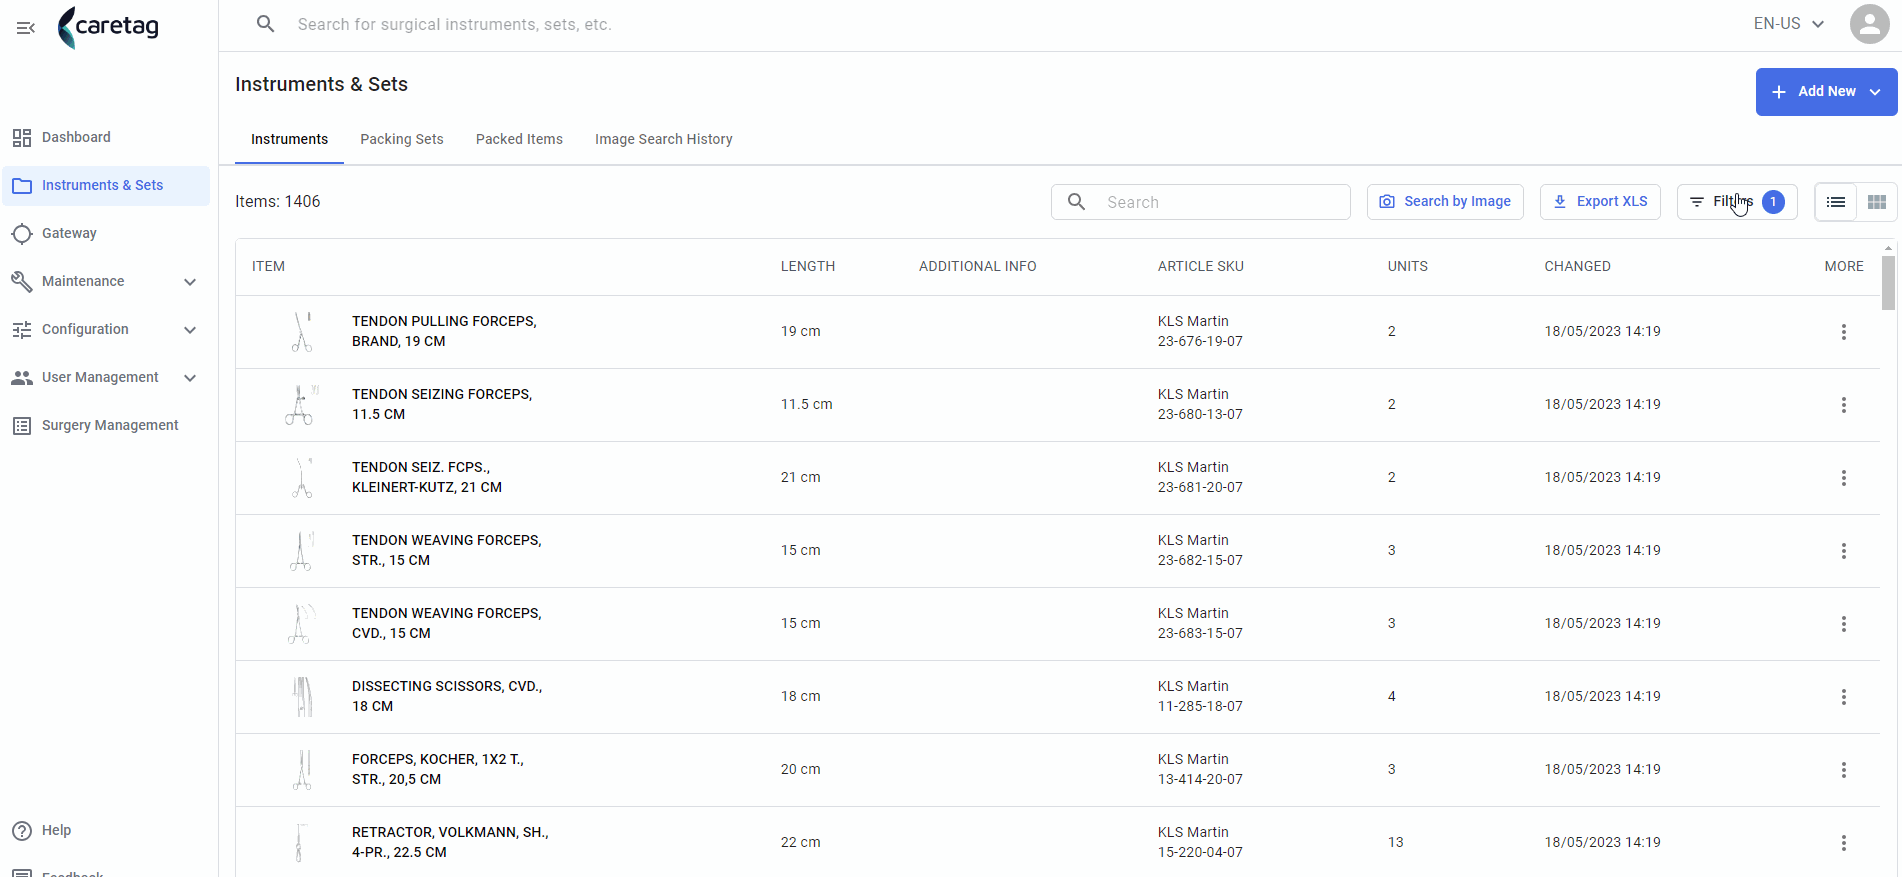
Task: Click the Search by Image button
Action: pos(1445,202)
